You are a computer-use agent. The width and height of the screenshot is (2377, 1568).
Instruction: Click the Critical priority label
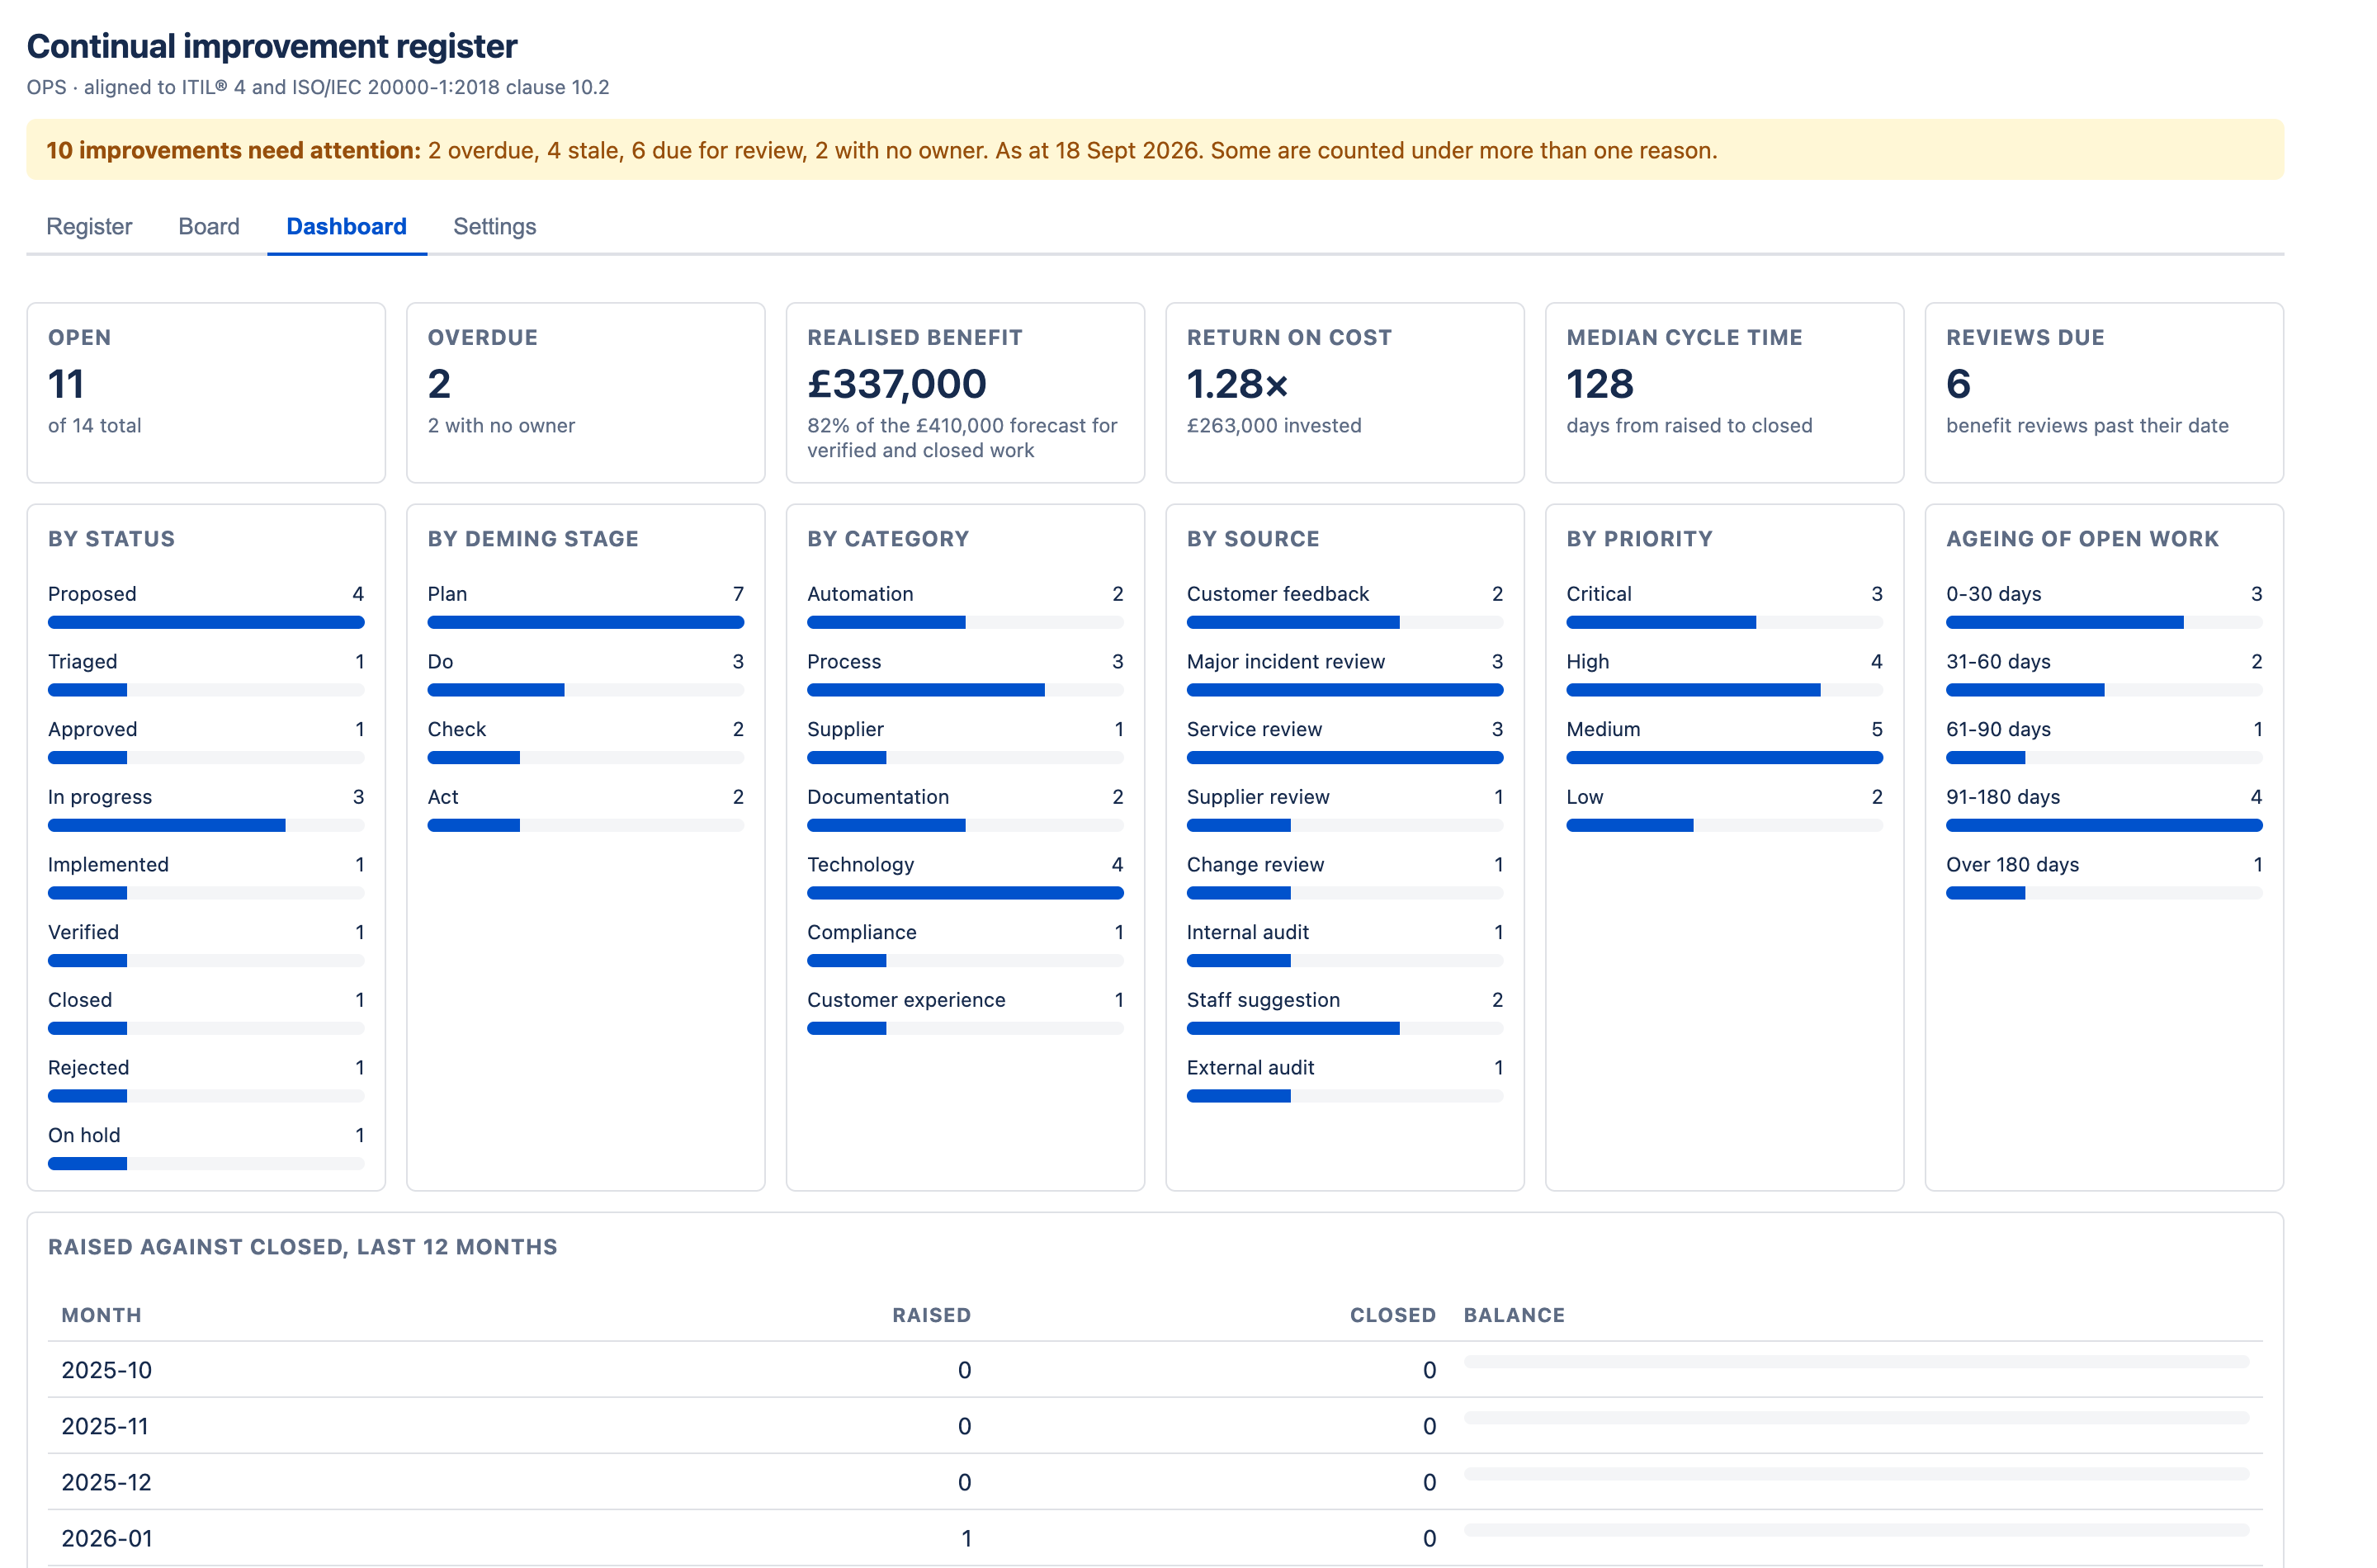(1598, 594)
